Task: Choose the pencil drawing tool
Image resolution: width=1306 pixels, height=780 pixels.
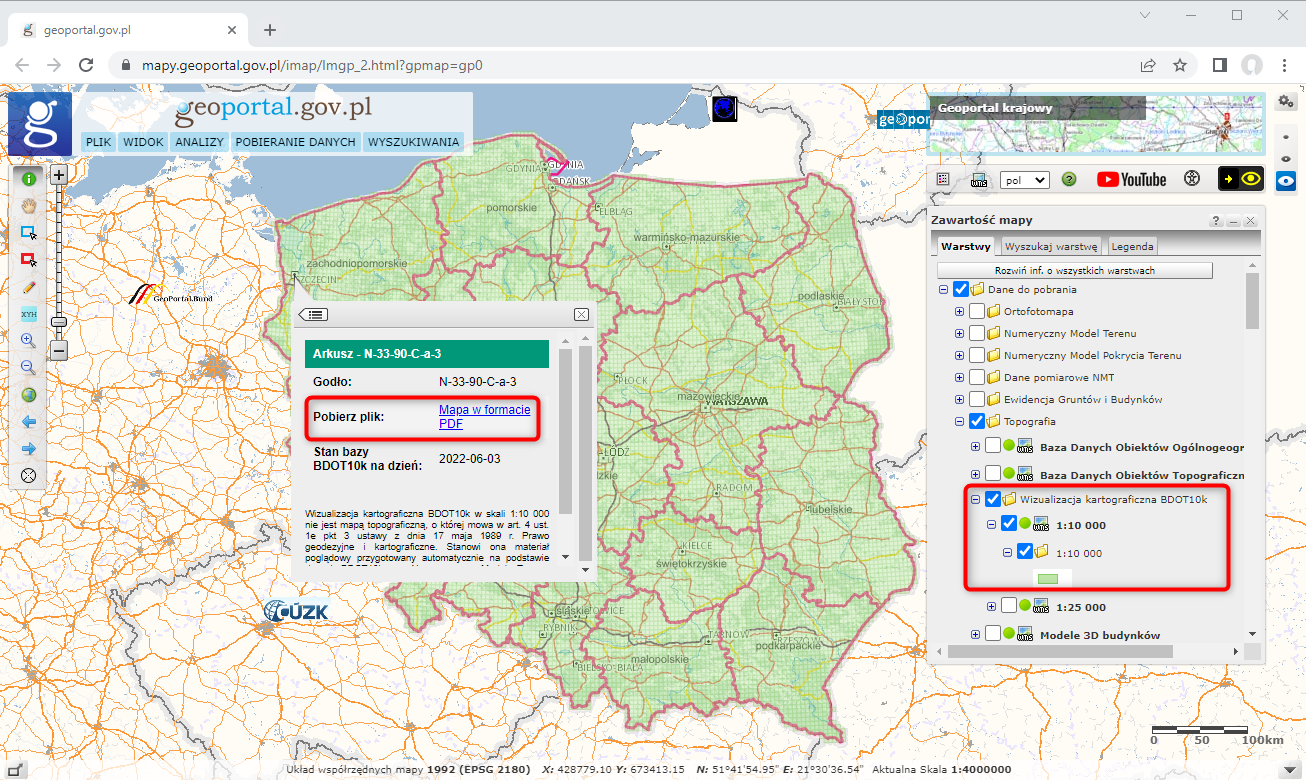Action: click(x=29, y=287)
